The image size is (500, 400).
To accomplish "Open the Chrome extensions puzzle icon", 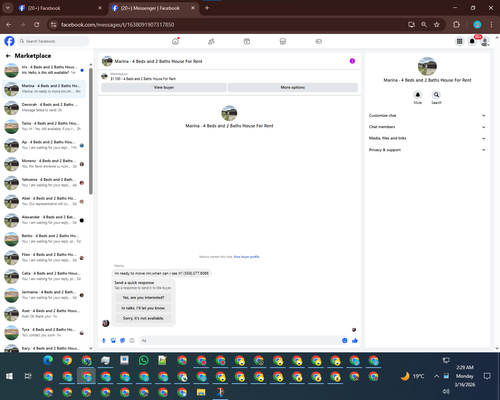I will [x=456, y=25].
